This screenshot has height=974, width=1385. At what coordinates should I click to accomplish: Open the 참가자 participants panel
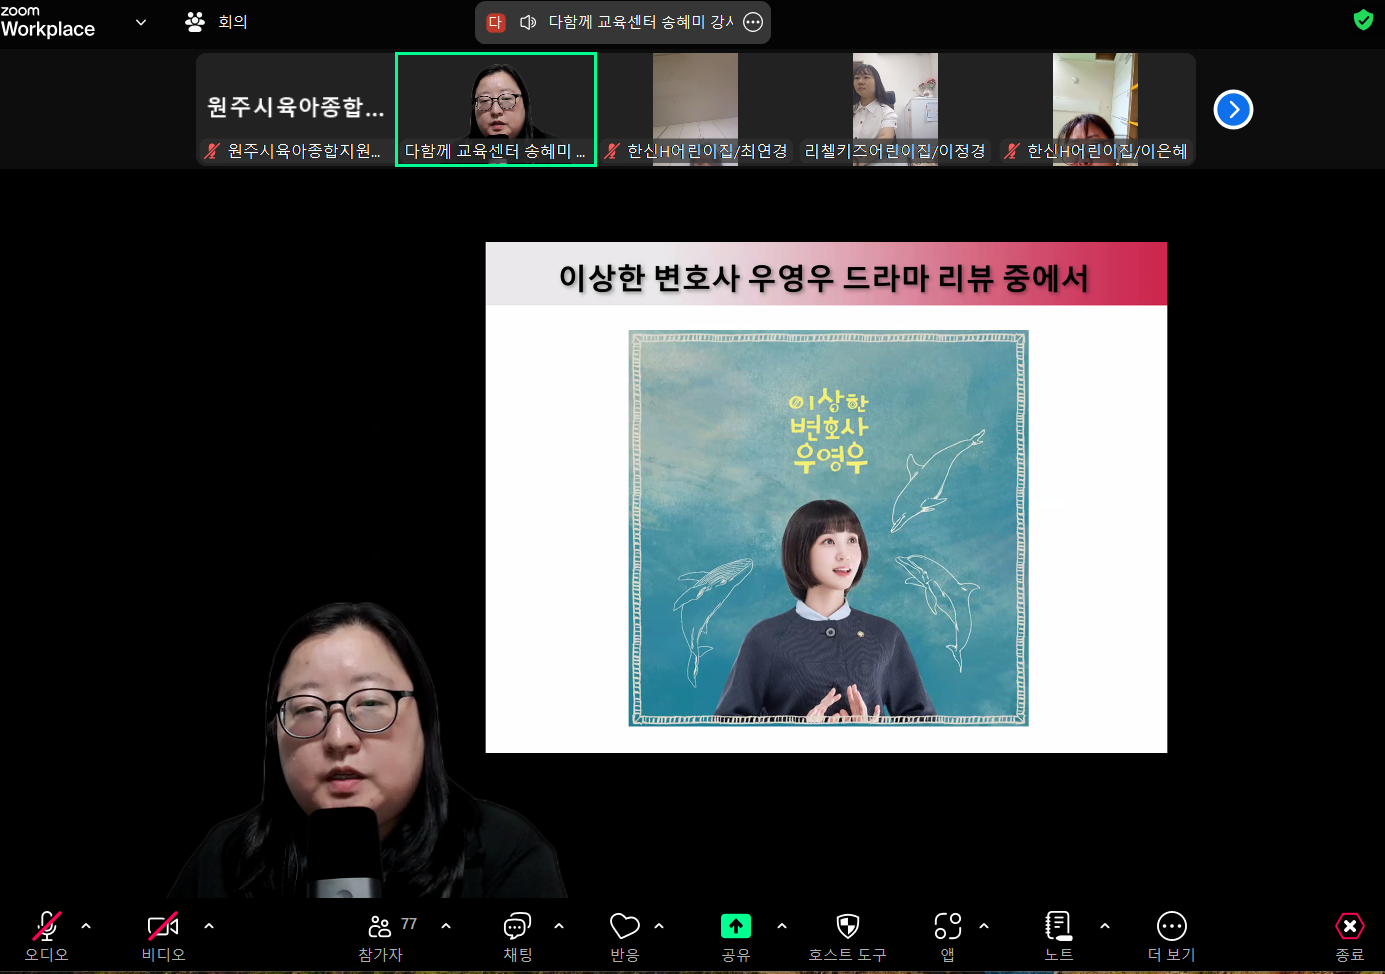380,936
